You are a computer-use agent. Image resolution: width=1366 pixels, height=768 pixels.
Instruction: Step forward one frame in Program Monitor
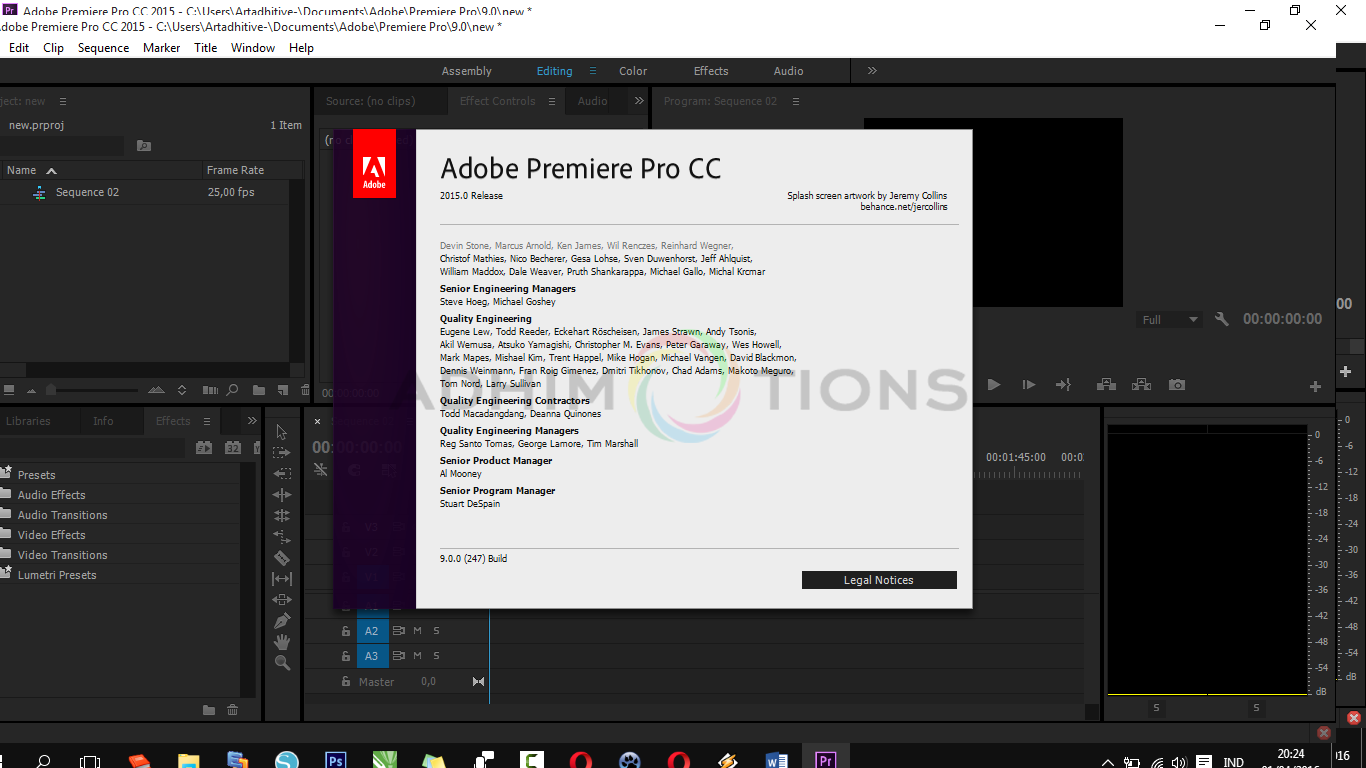[x=1028, y=385]
